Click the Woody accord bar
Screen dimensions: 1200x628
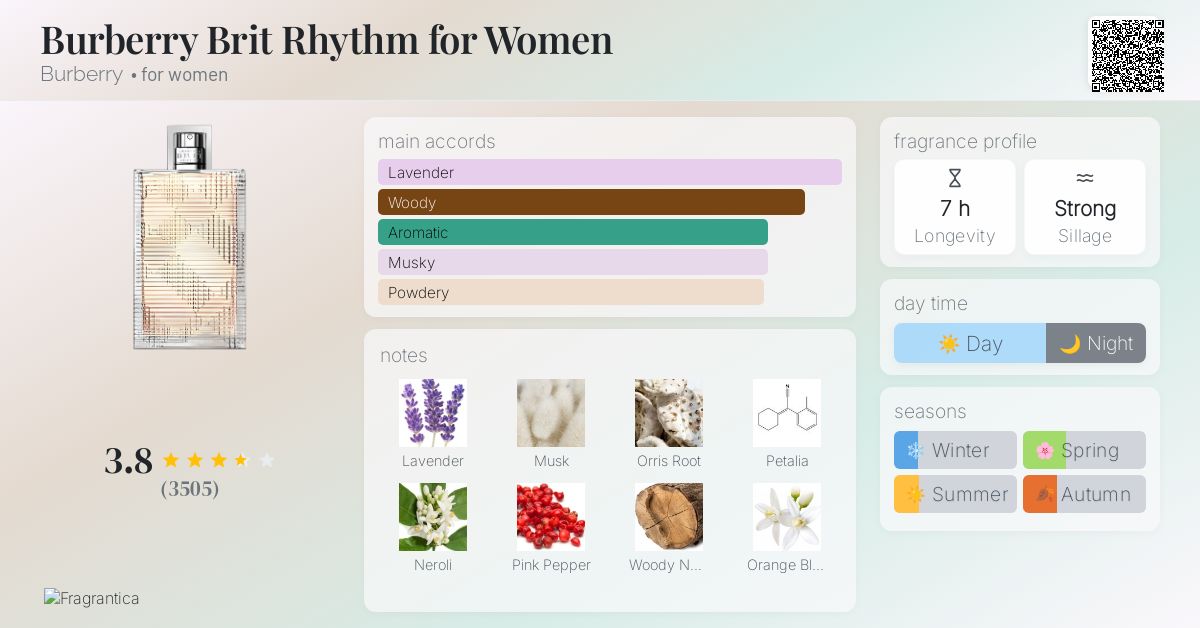coord(591,202)
